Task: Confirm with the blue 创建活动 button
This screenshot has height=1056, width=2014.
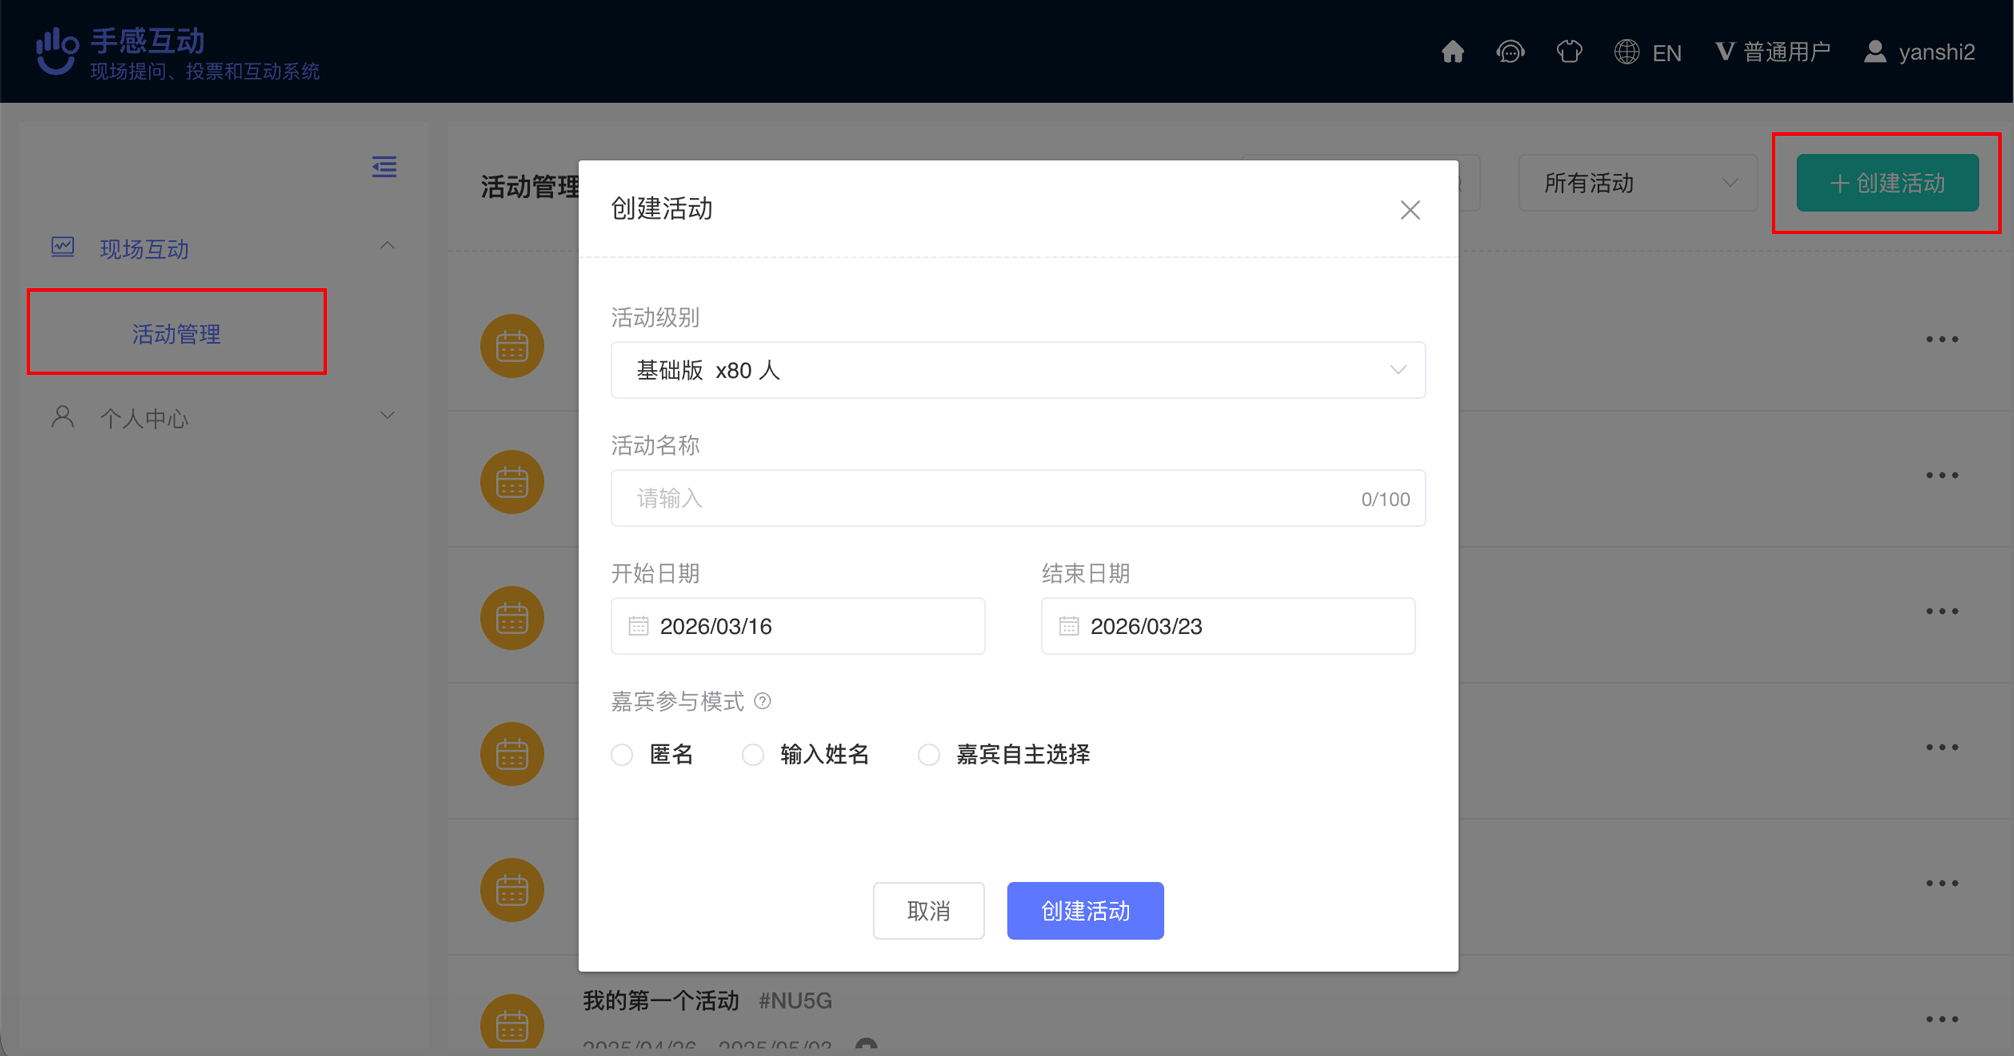Action: tap(1085, 911)
